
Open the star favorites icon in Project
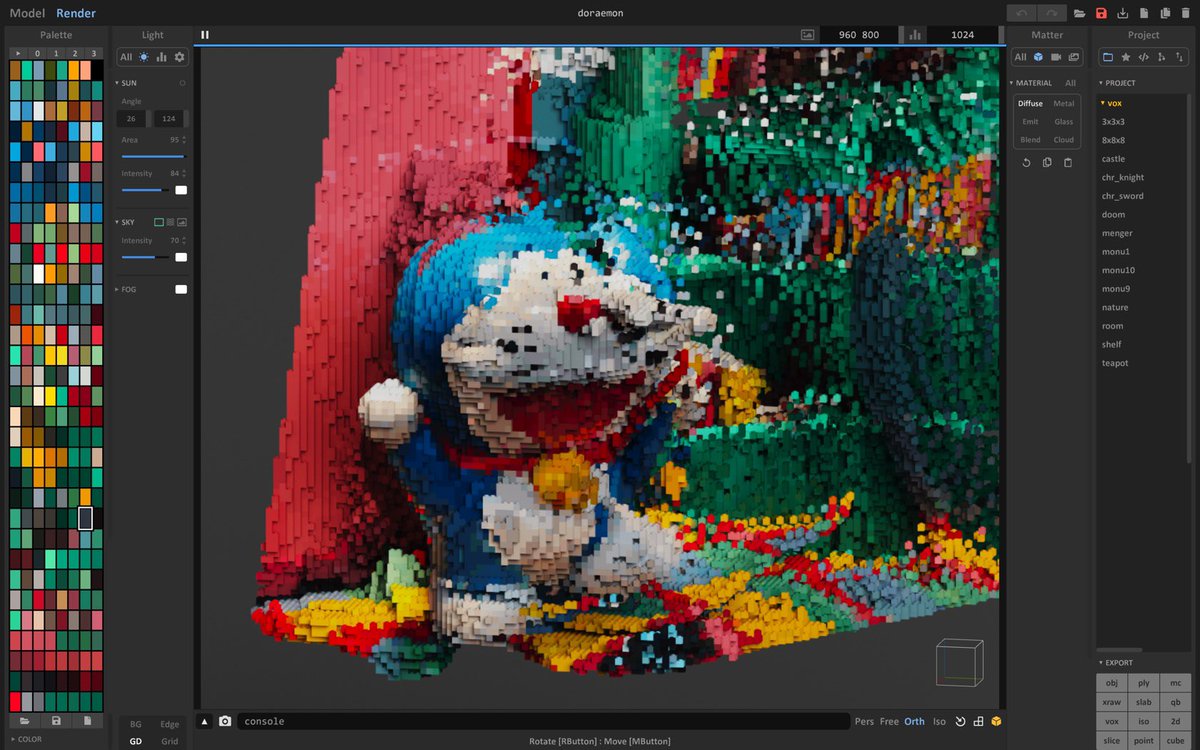(x=1126, y=57)
